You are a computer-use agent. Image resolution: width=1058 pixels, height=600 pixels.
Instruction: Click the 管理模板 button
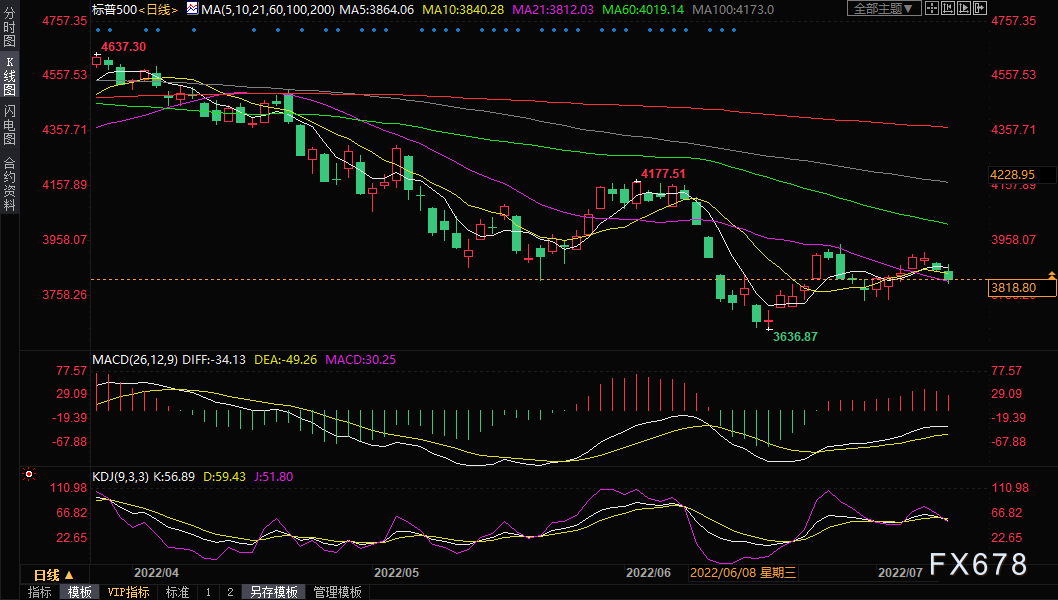click(x=337, y=592)
